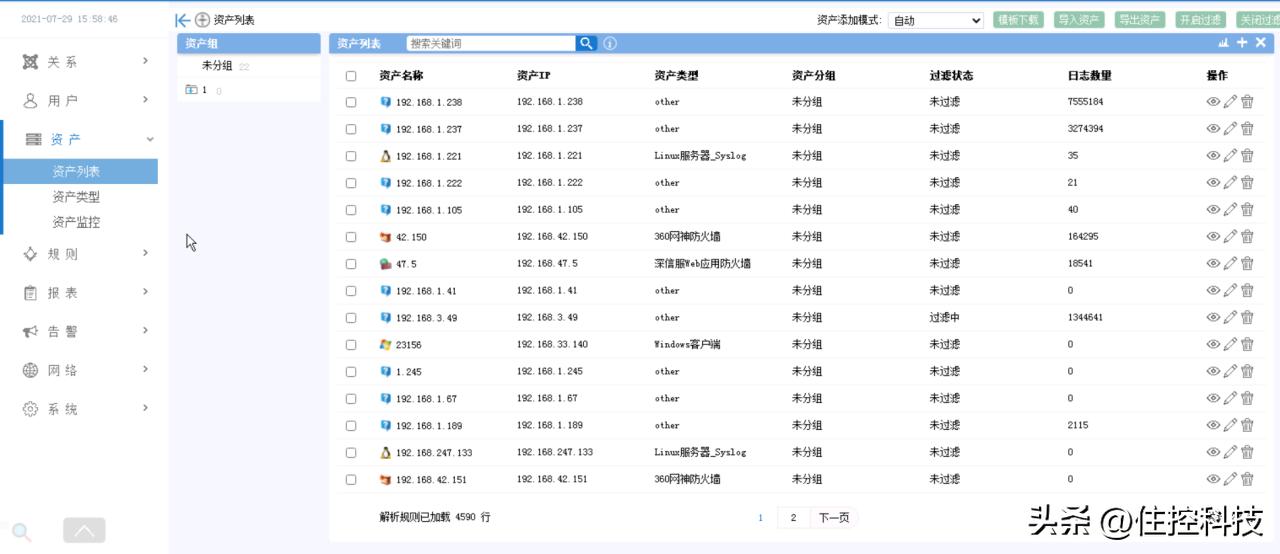Viewport: 1280px width, 554px height.
Task: Expand the 告警 sidebar menu
Action: [86, 331]
